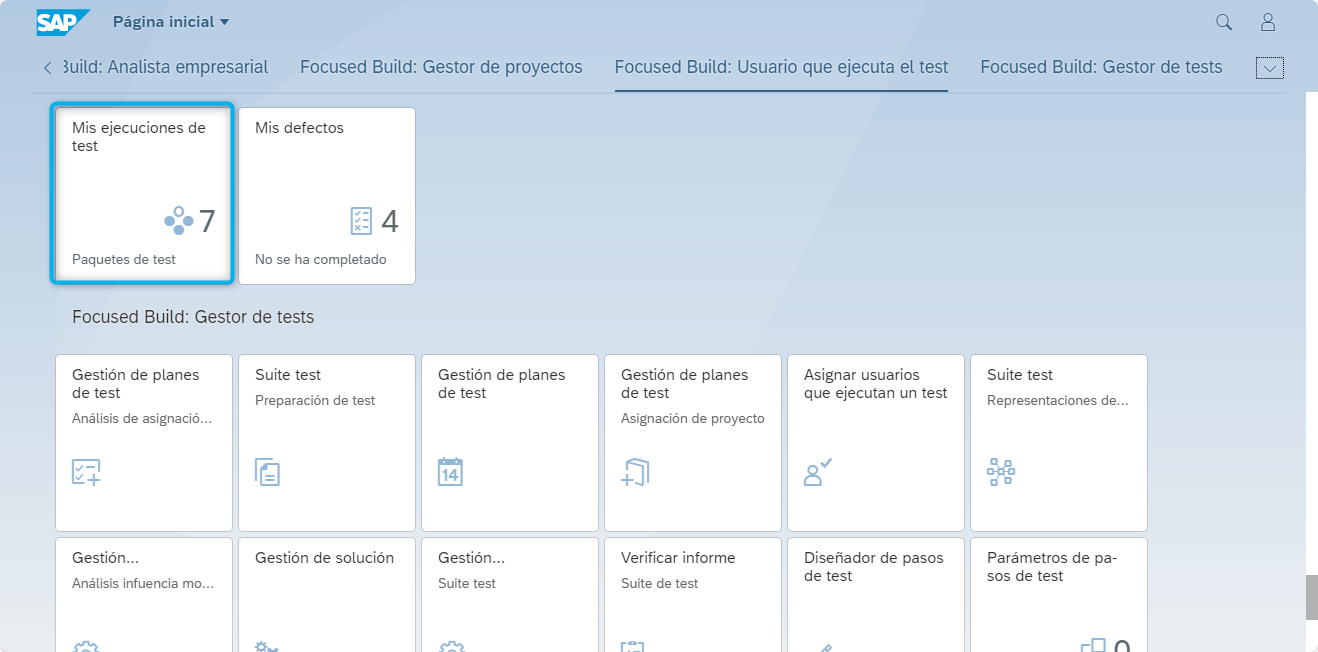Open the Gestión de solución tile

point(327,595)
